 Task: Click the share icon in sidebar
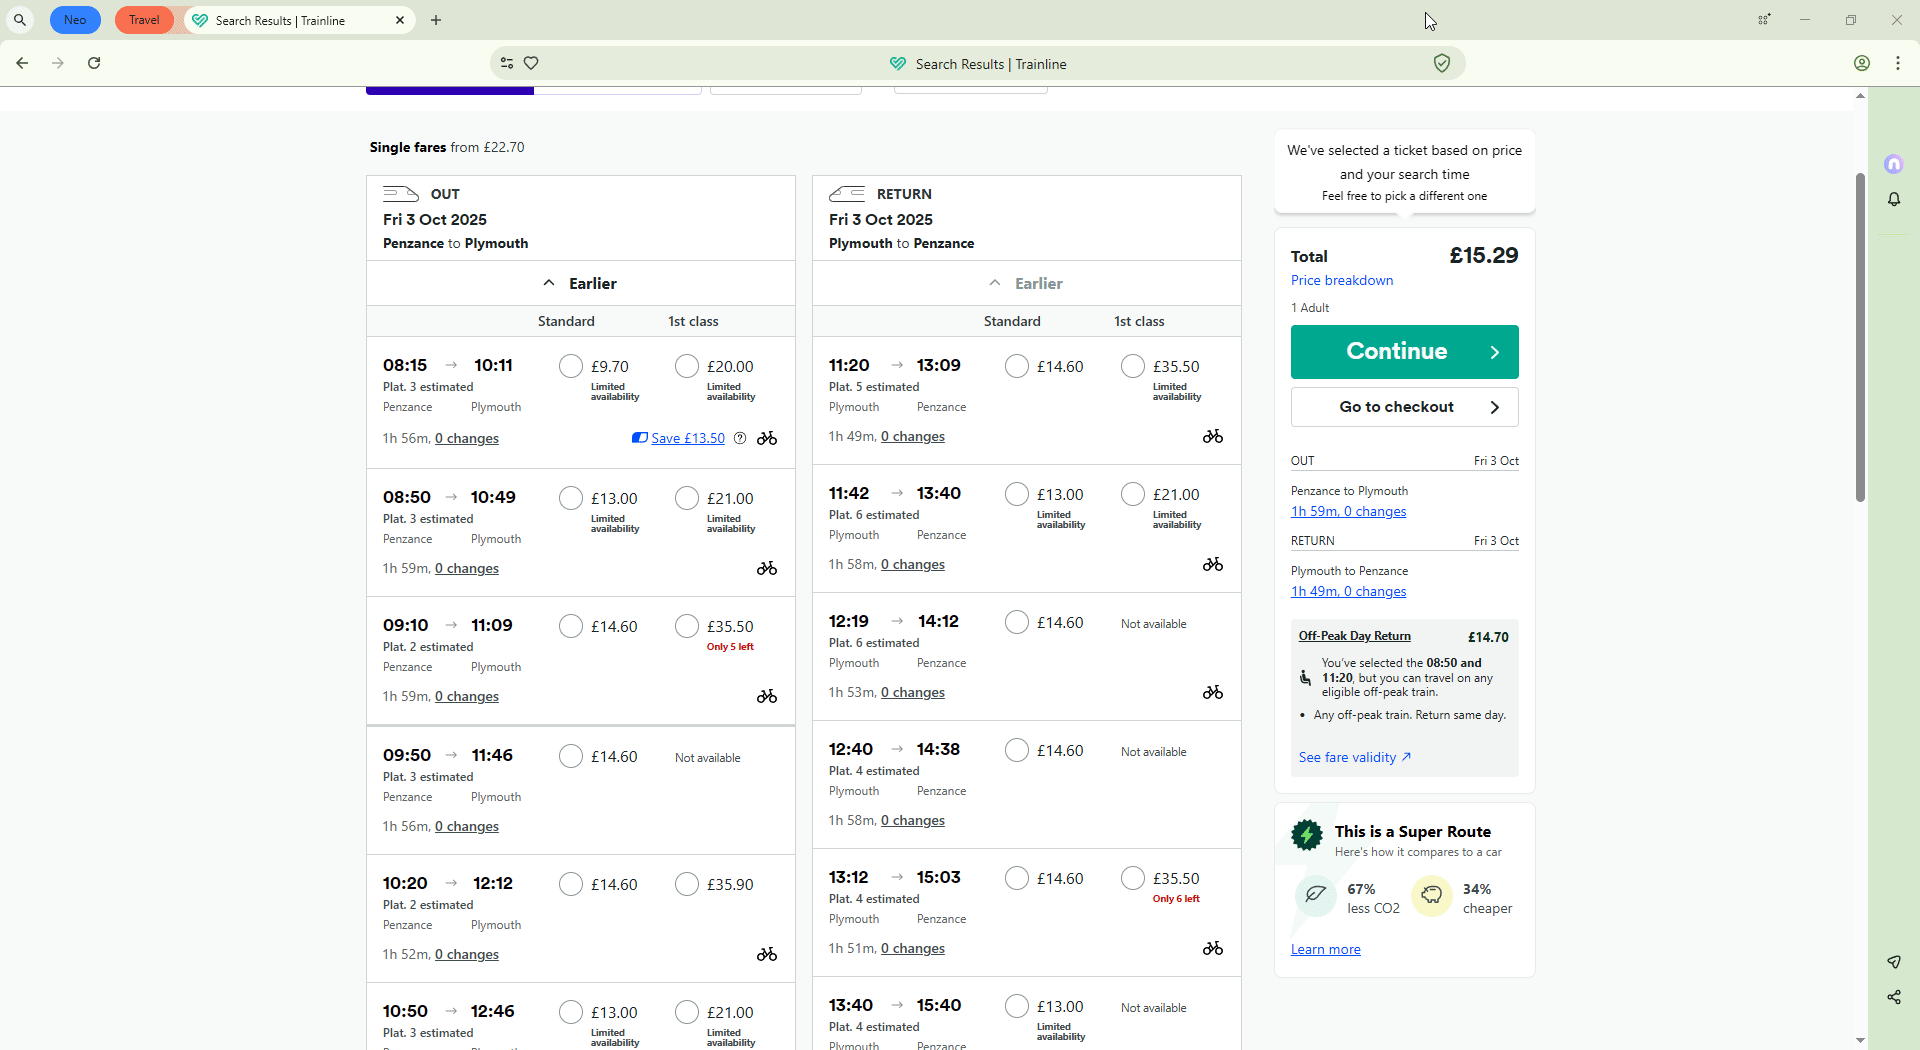(1894, 997)
